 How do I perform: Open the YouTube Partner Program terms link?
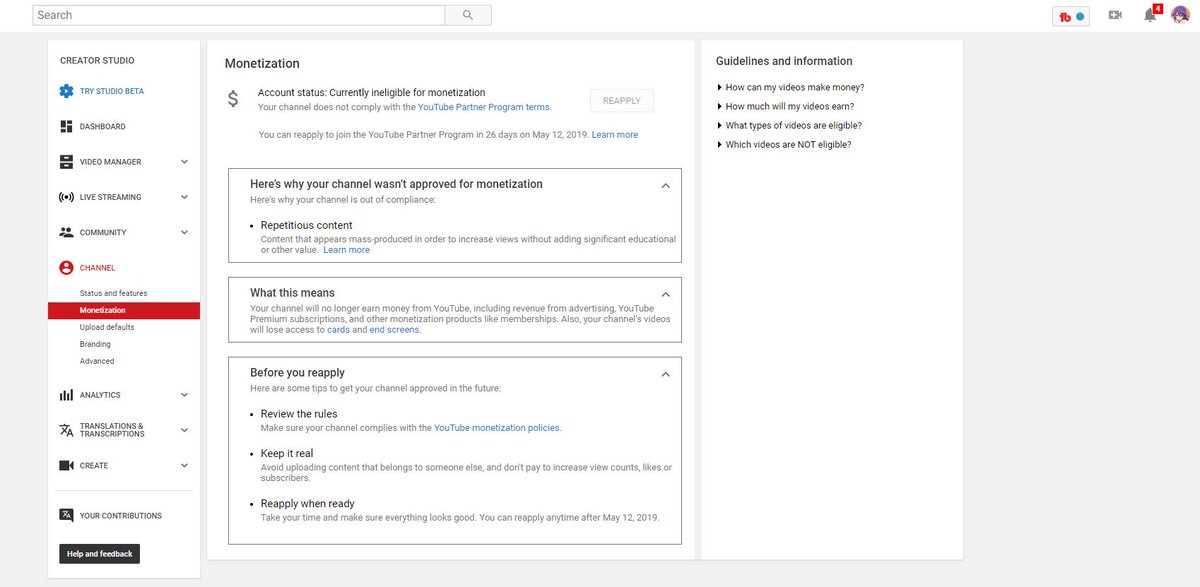pyautogui.click(x=484, y=106)
